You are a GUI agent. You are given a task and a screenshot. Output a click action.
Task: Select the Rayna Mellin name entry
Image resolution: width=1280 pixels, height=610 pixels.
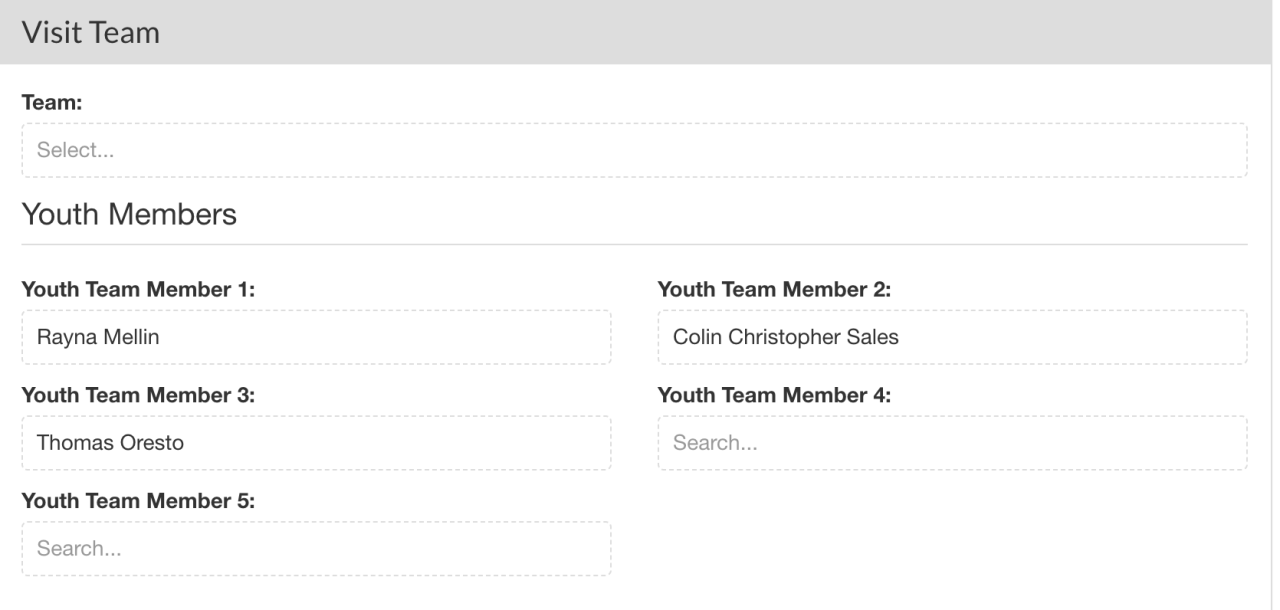pos(98,337)
